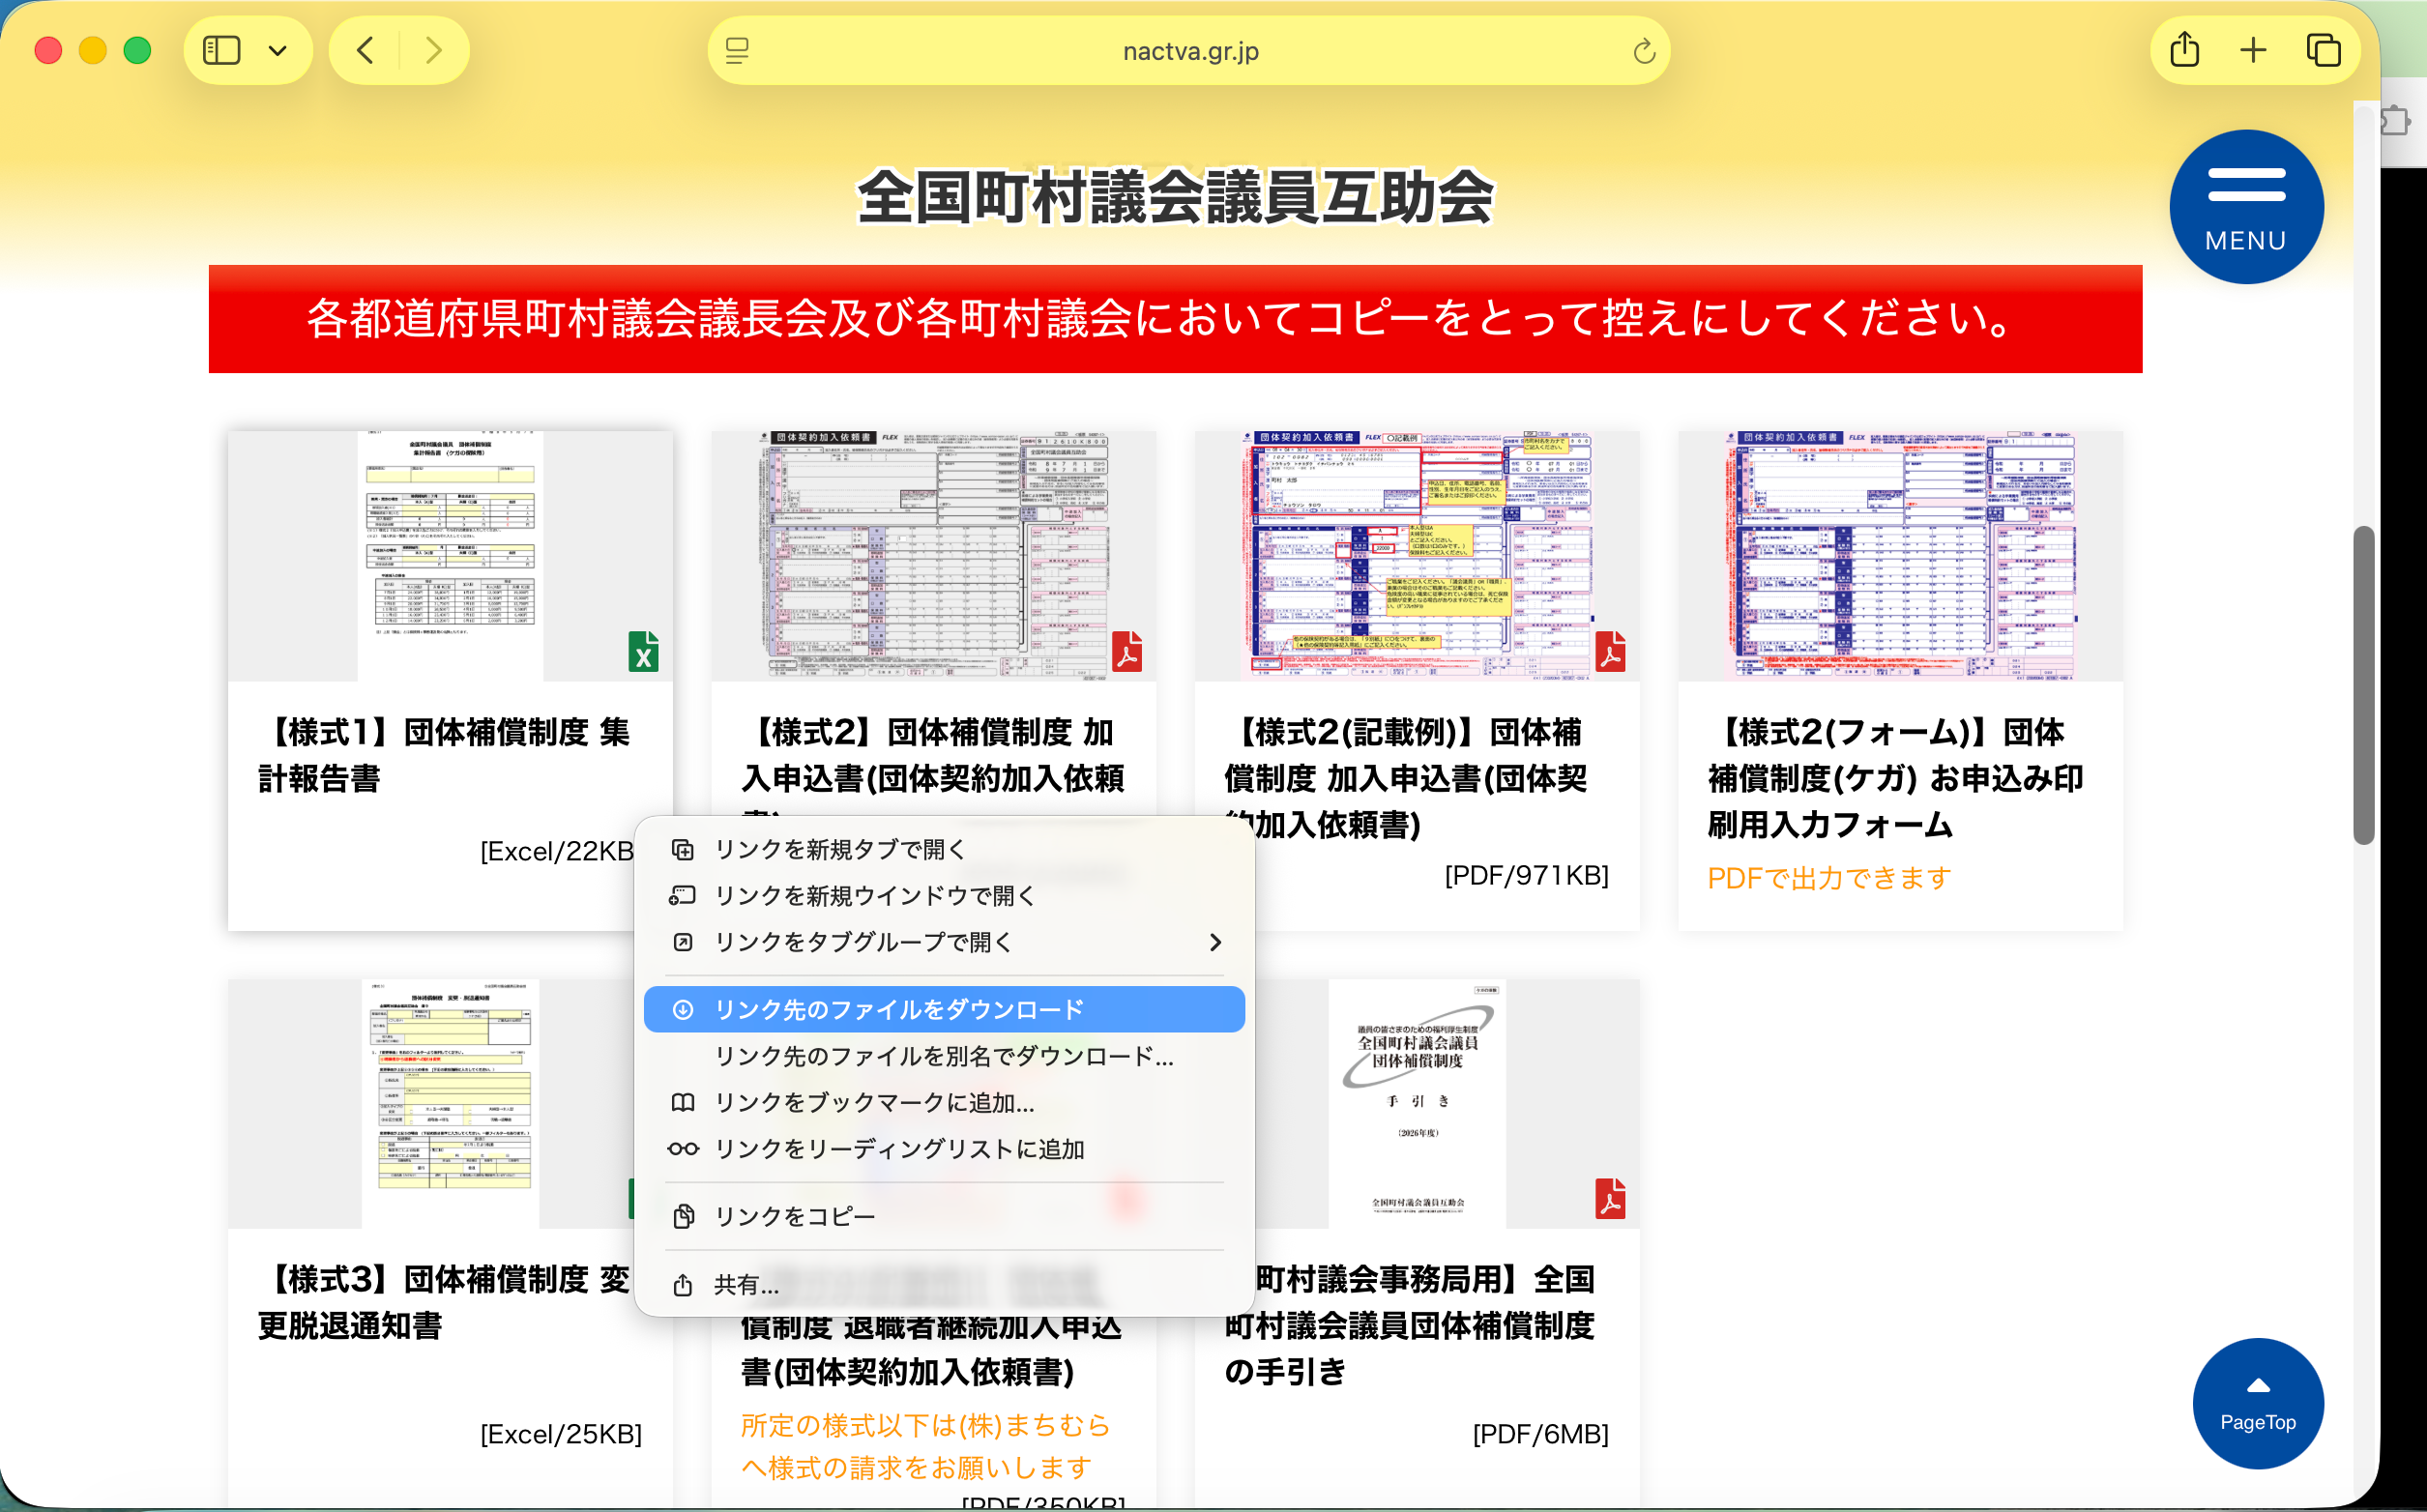Show the tab overview icon
Image resolution: width=2427 pixels, height=1512 pixels.
point(2323,50)
